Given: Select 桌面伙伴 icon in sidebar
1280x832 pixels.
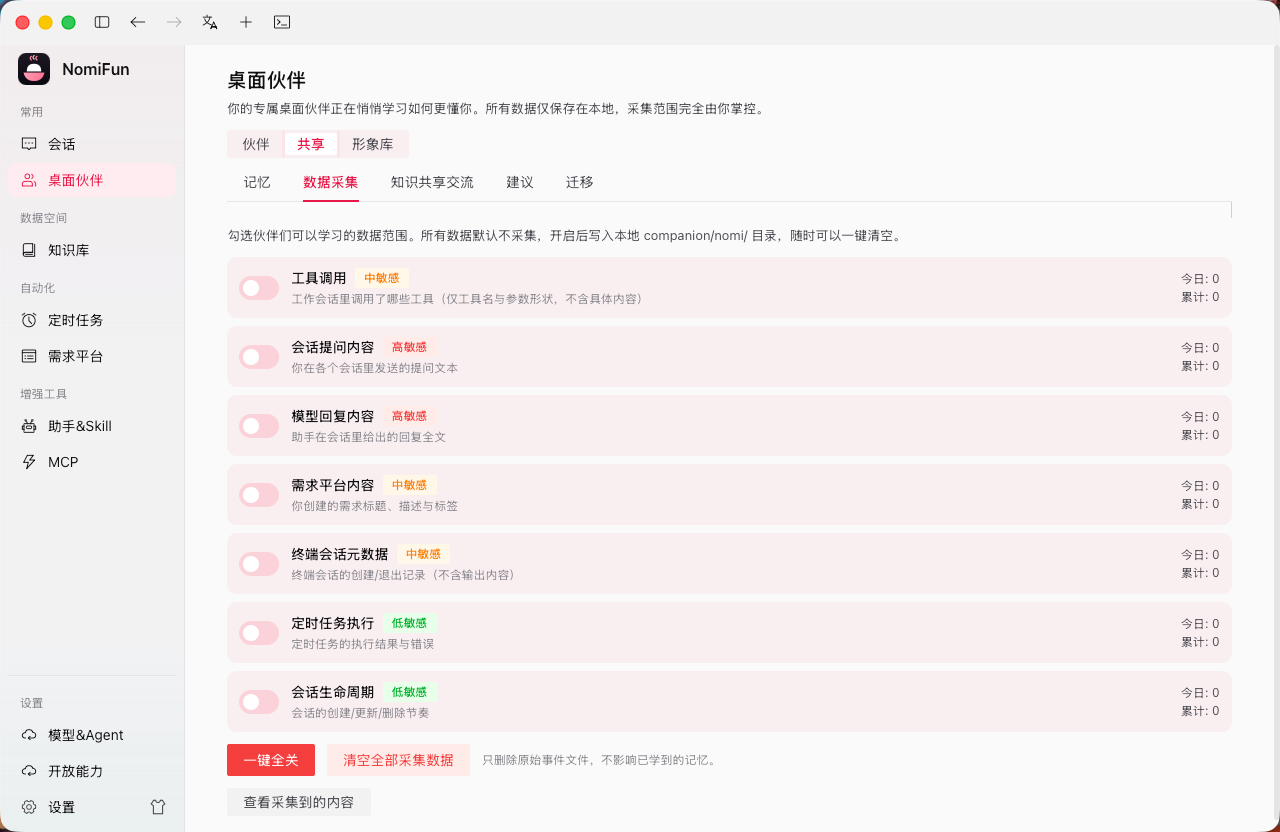Looking at the screenshot, I should pos(29,180).
